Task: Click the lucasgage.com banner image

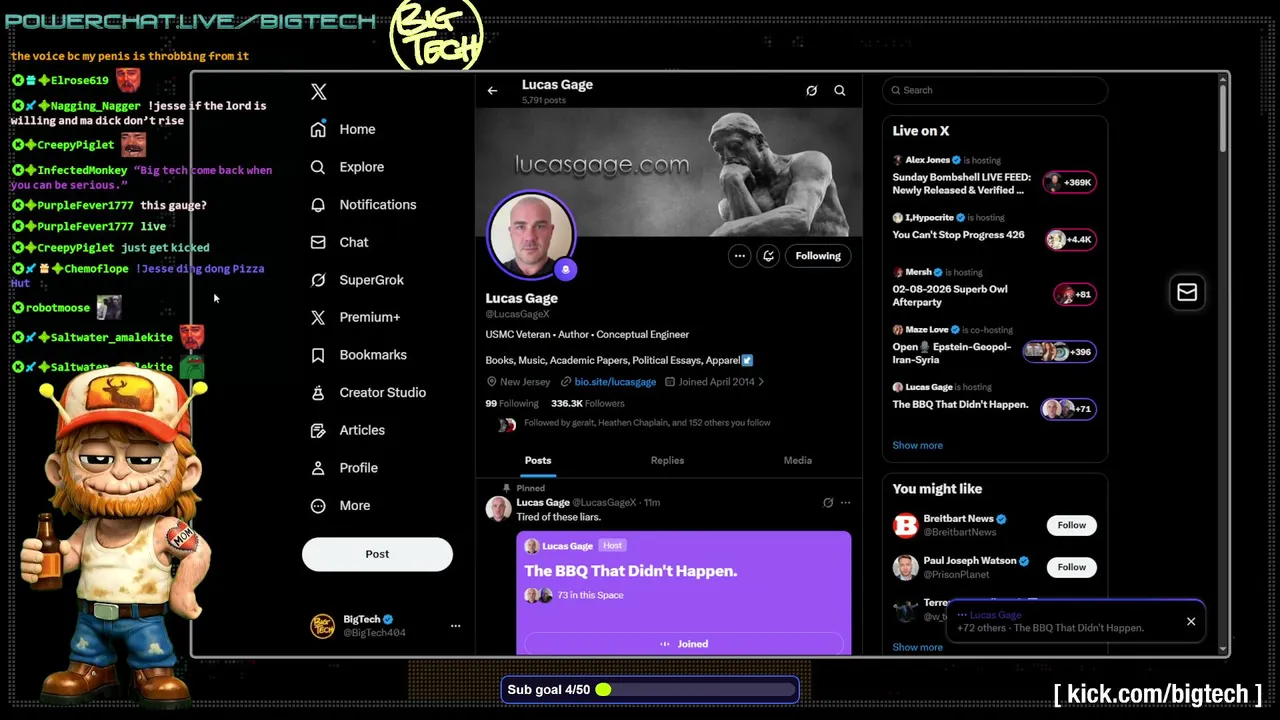Action: (x=668, y=172)
